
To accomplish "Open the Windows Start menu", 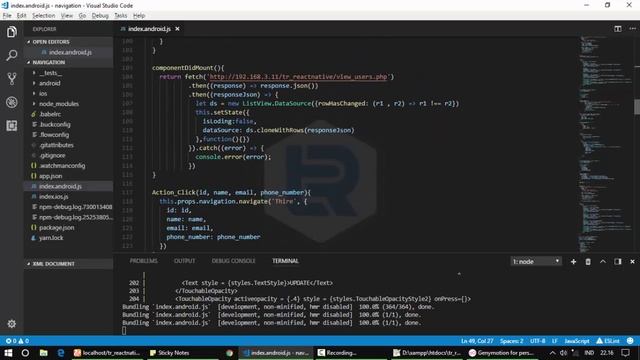I will [8, 353].
